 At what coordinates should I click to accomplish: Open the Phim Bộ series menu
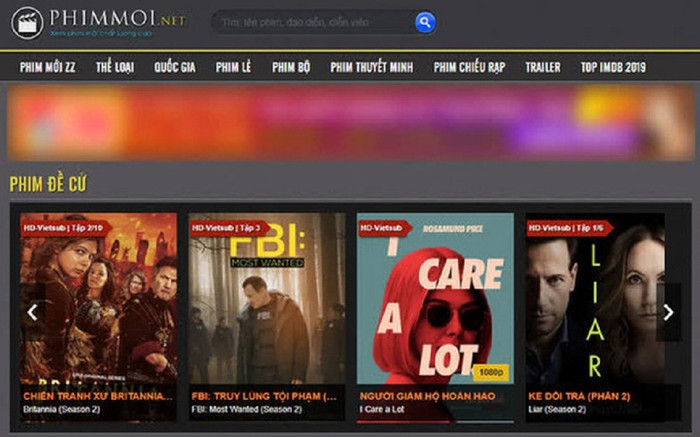tap(291, 68)
